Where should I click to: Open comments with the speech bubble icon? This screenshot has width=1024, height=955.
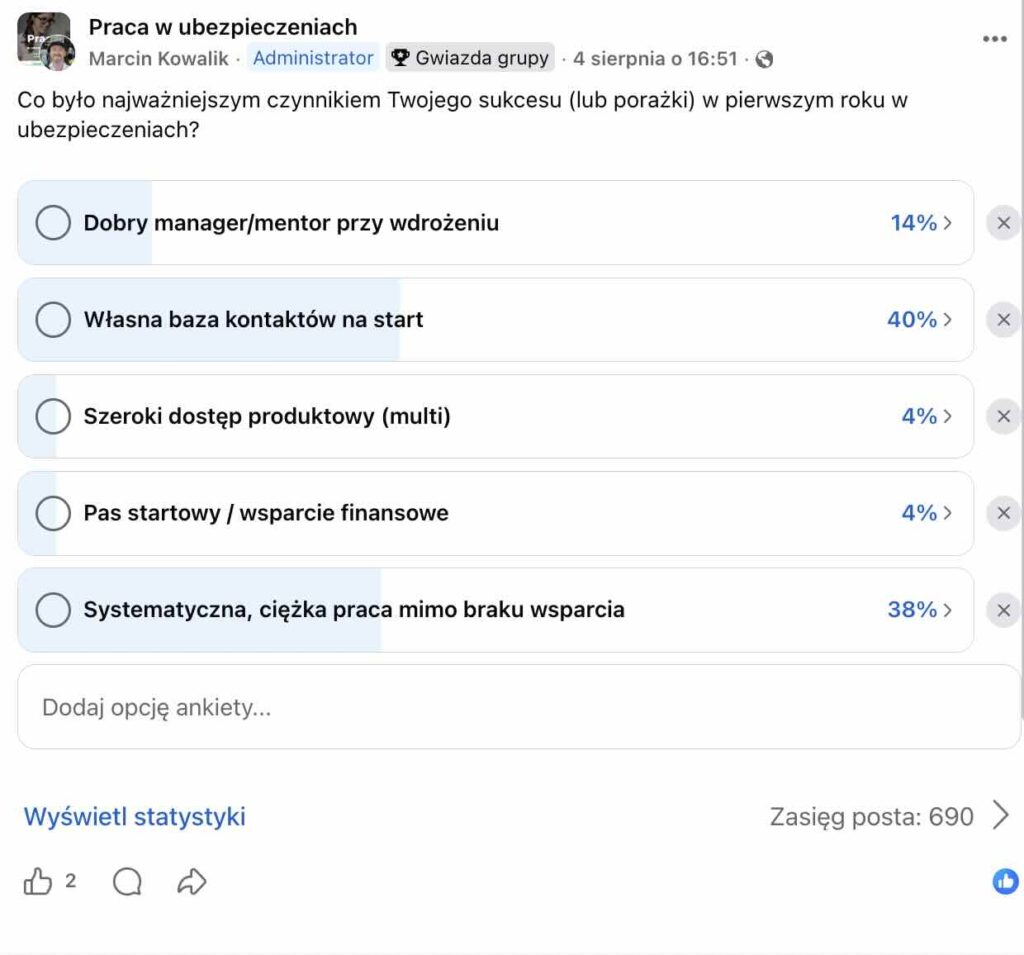tap(127, 881)
